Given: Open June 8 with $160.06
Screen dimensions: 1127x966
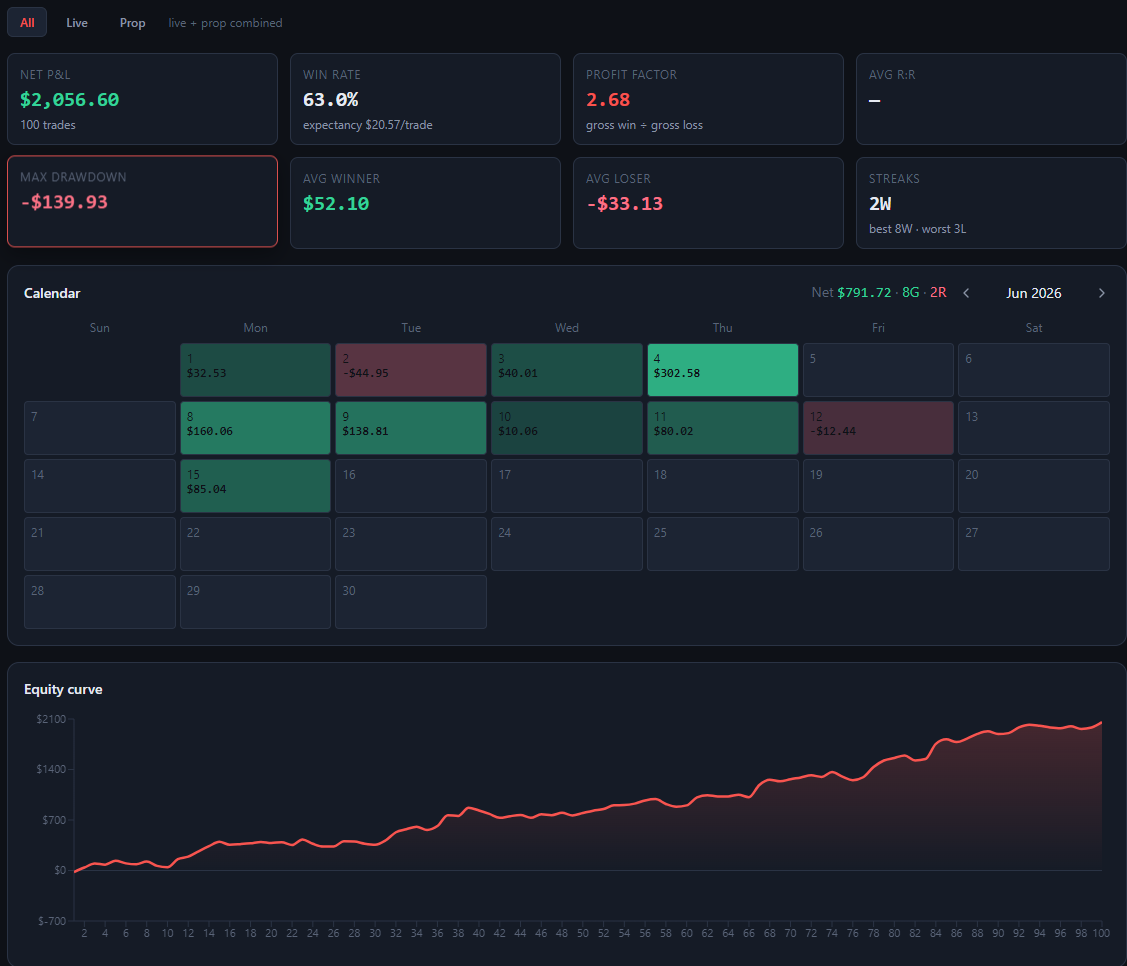Looking at the screenshot, I should (255, 428).
